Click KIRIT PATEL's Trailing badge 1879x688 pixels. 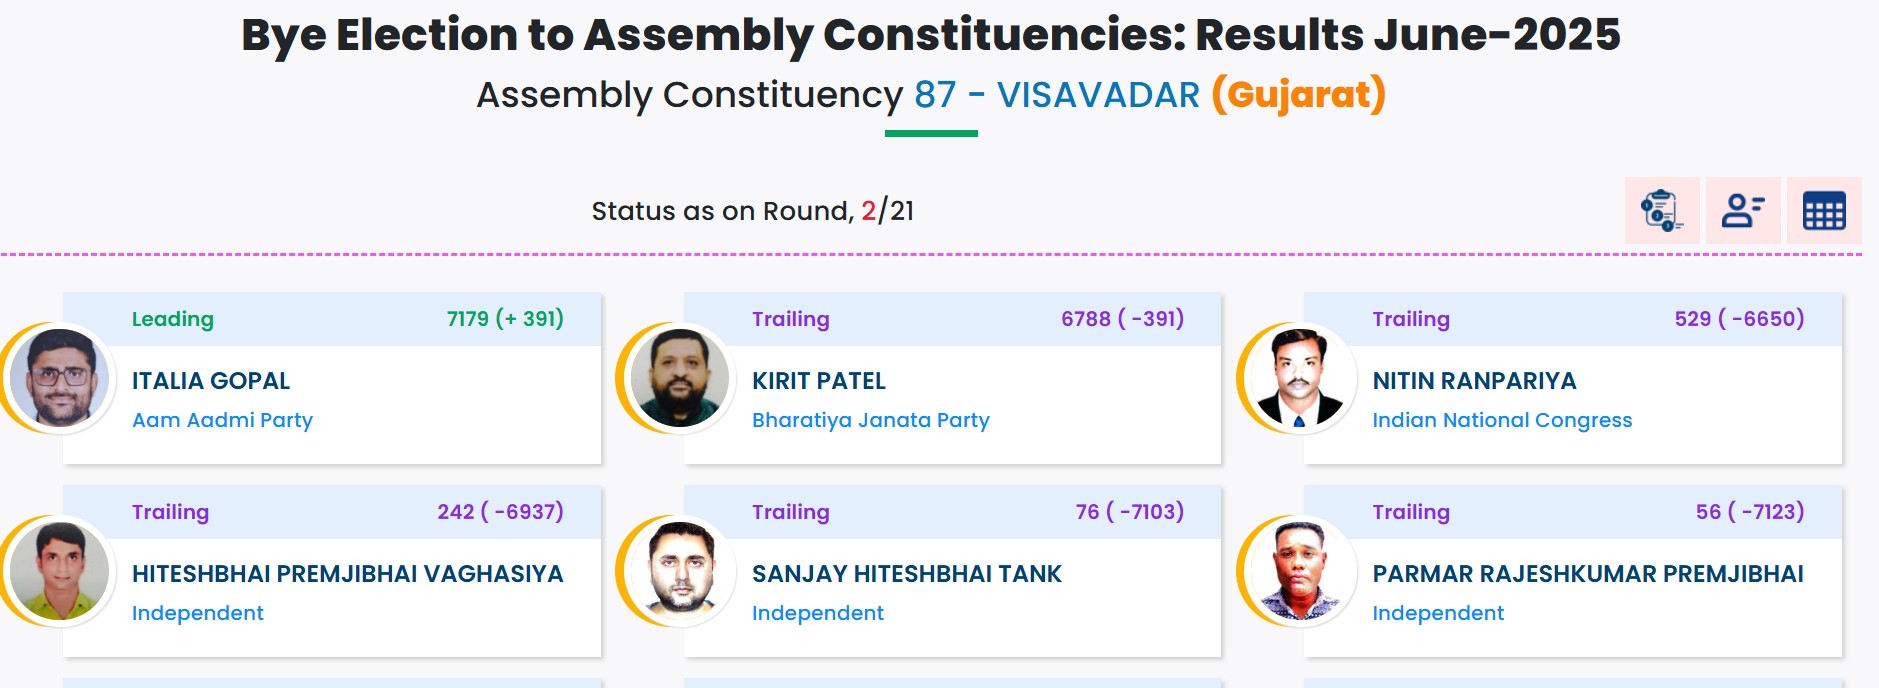(x=790, y=319)
